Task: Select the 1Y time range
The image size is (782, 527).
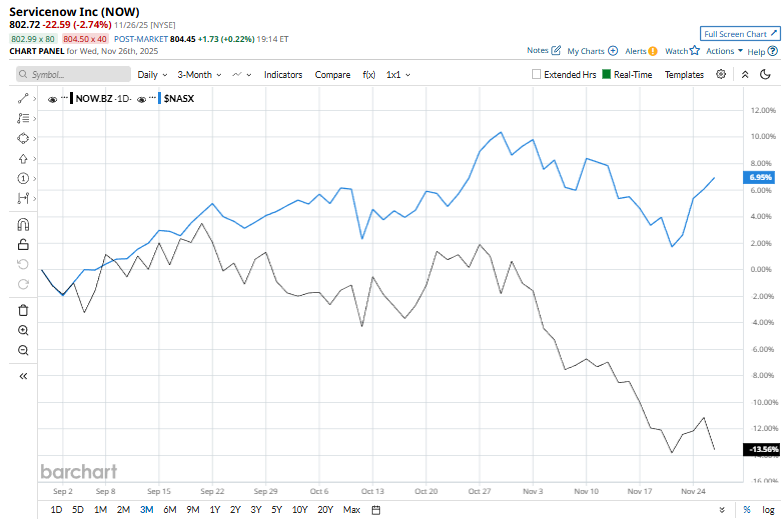Action: click(x=214, y=510)
